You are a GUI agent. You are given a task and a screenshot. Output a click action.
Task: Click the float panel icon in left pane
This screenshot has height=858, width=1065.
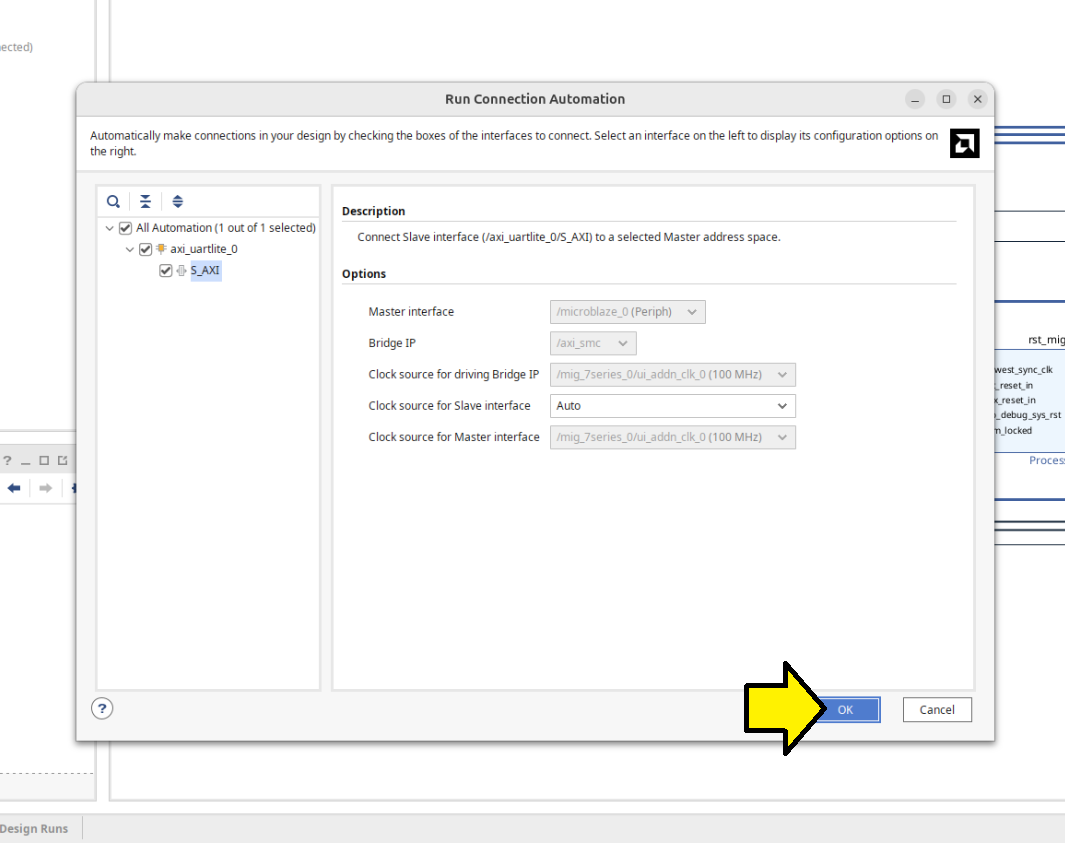pos(62,461)
